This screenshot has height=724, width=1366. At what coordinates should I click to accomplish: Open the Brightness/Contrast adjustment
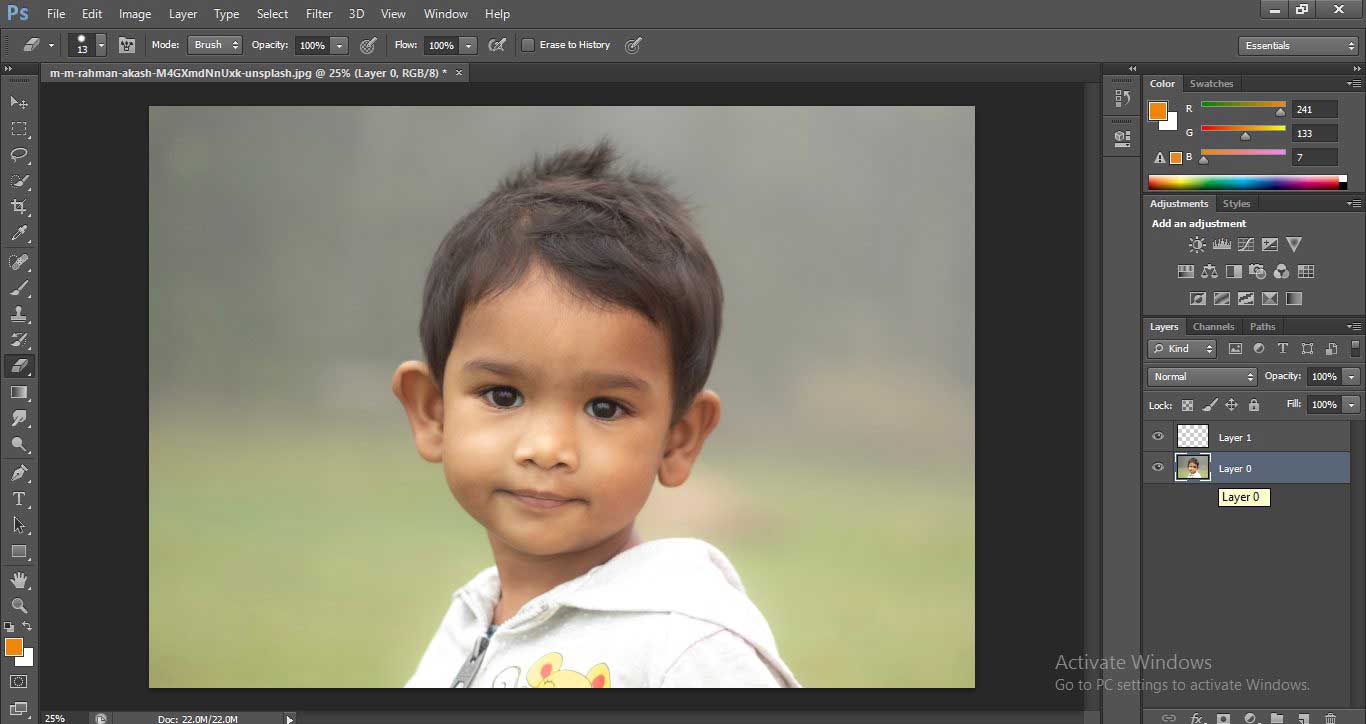[1198, 244]
